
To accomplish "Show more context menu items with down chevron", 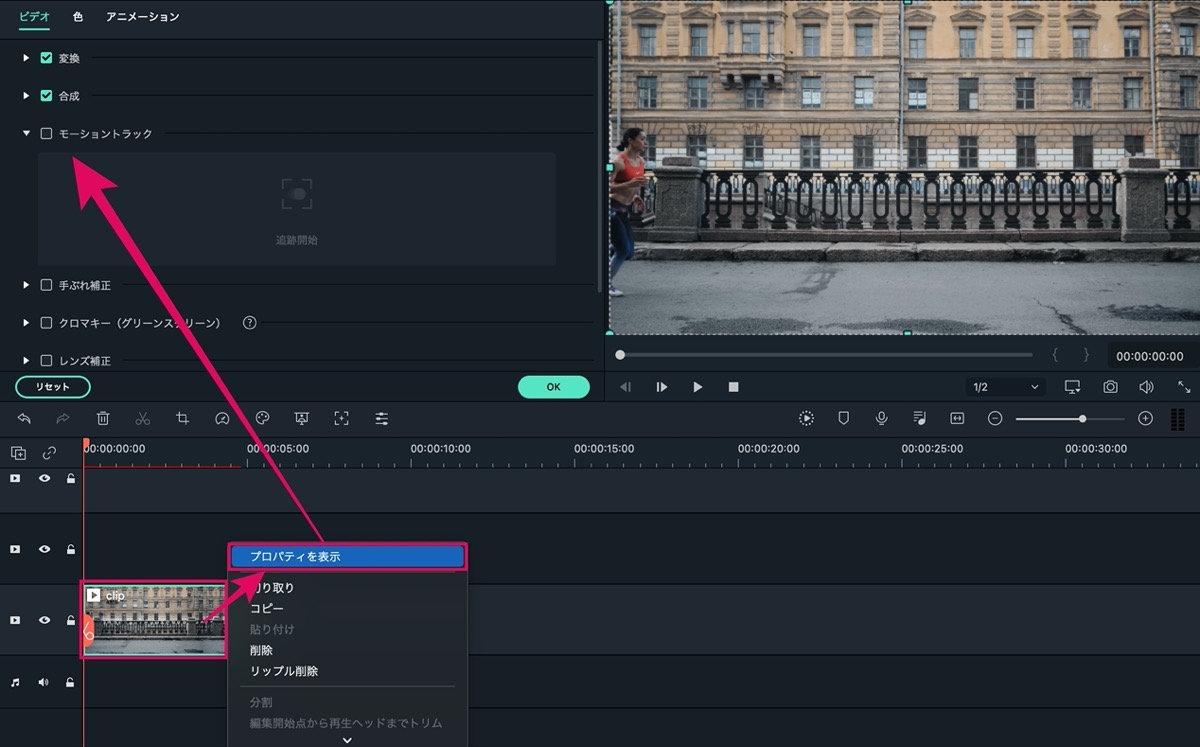I will pos(347,740).
